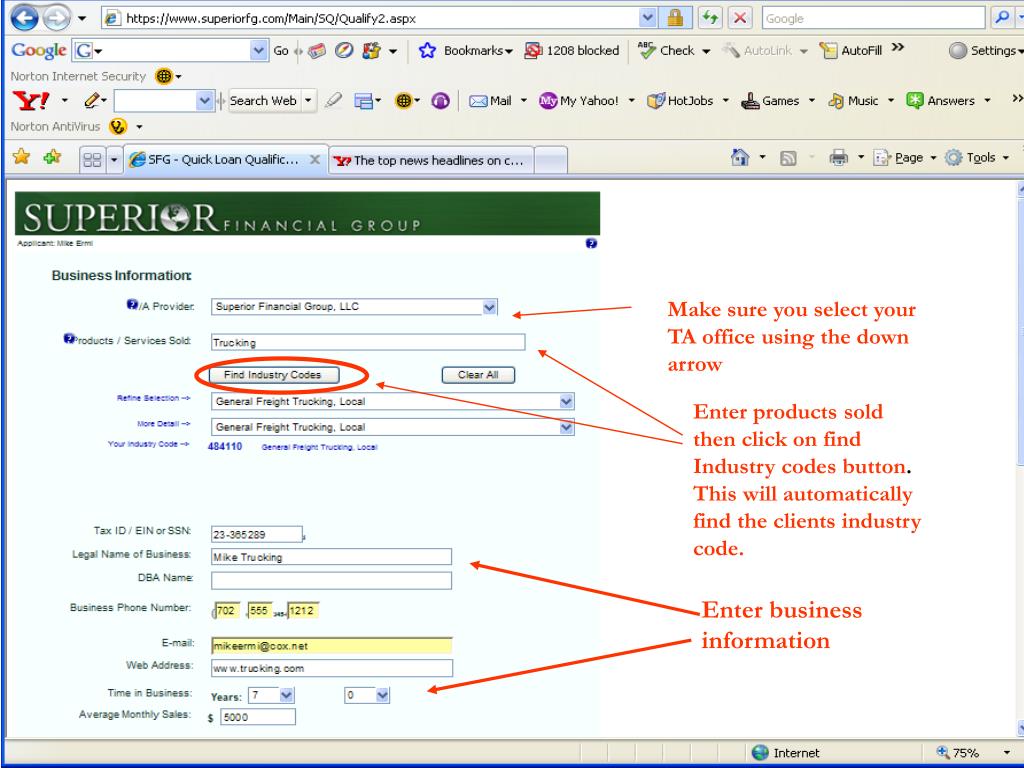Click the padlock security icon
Viewport: 1024px width, 768px height.
tap(675, 18)
